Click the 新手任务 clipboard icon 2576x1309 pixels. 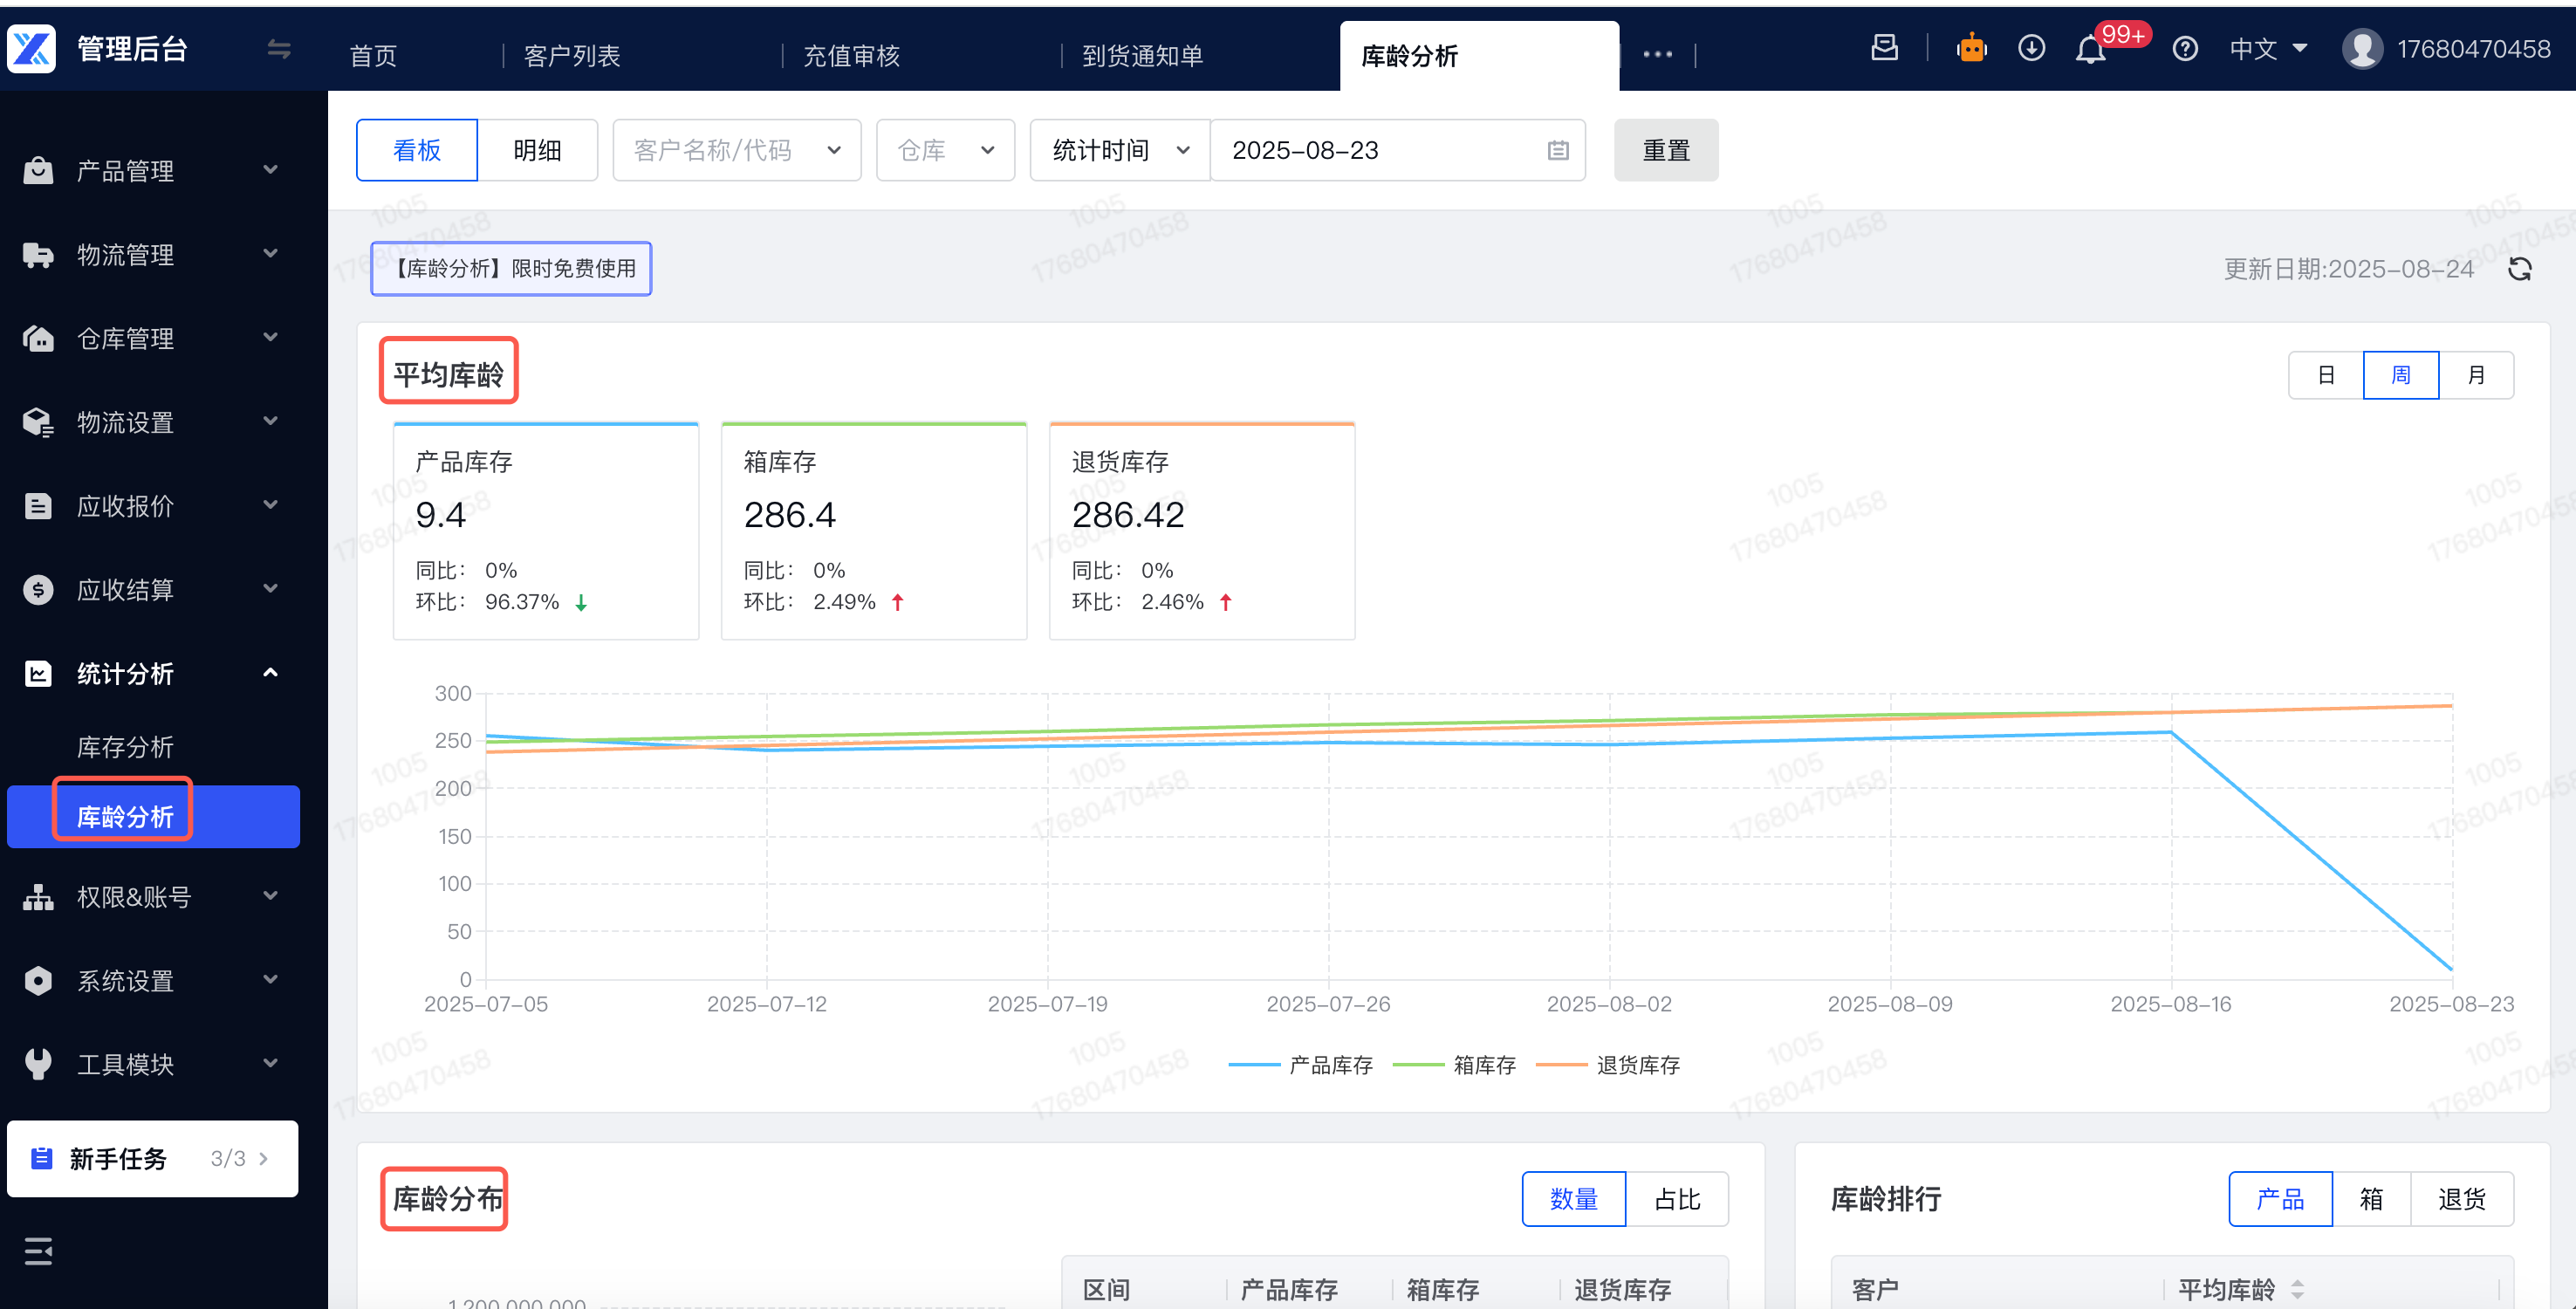41,1159
